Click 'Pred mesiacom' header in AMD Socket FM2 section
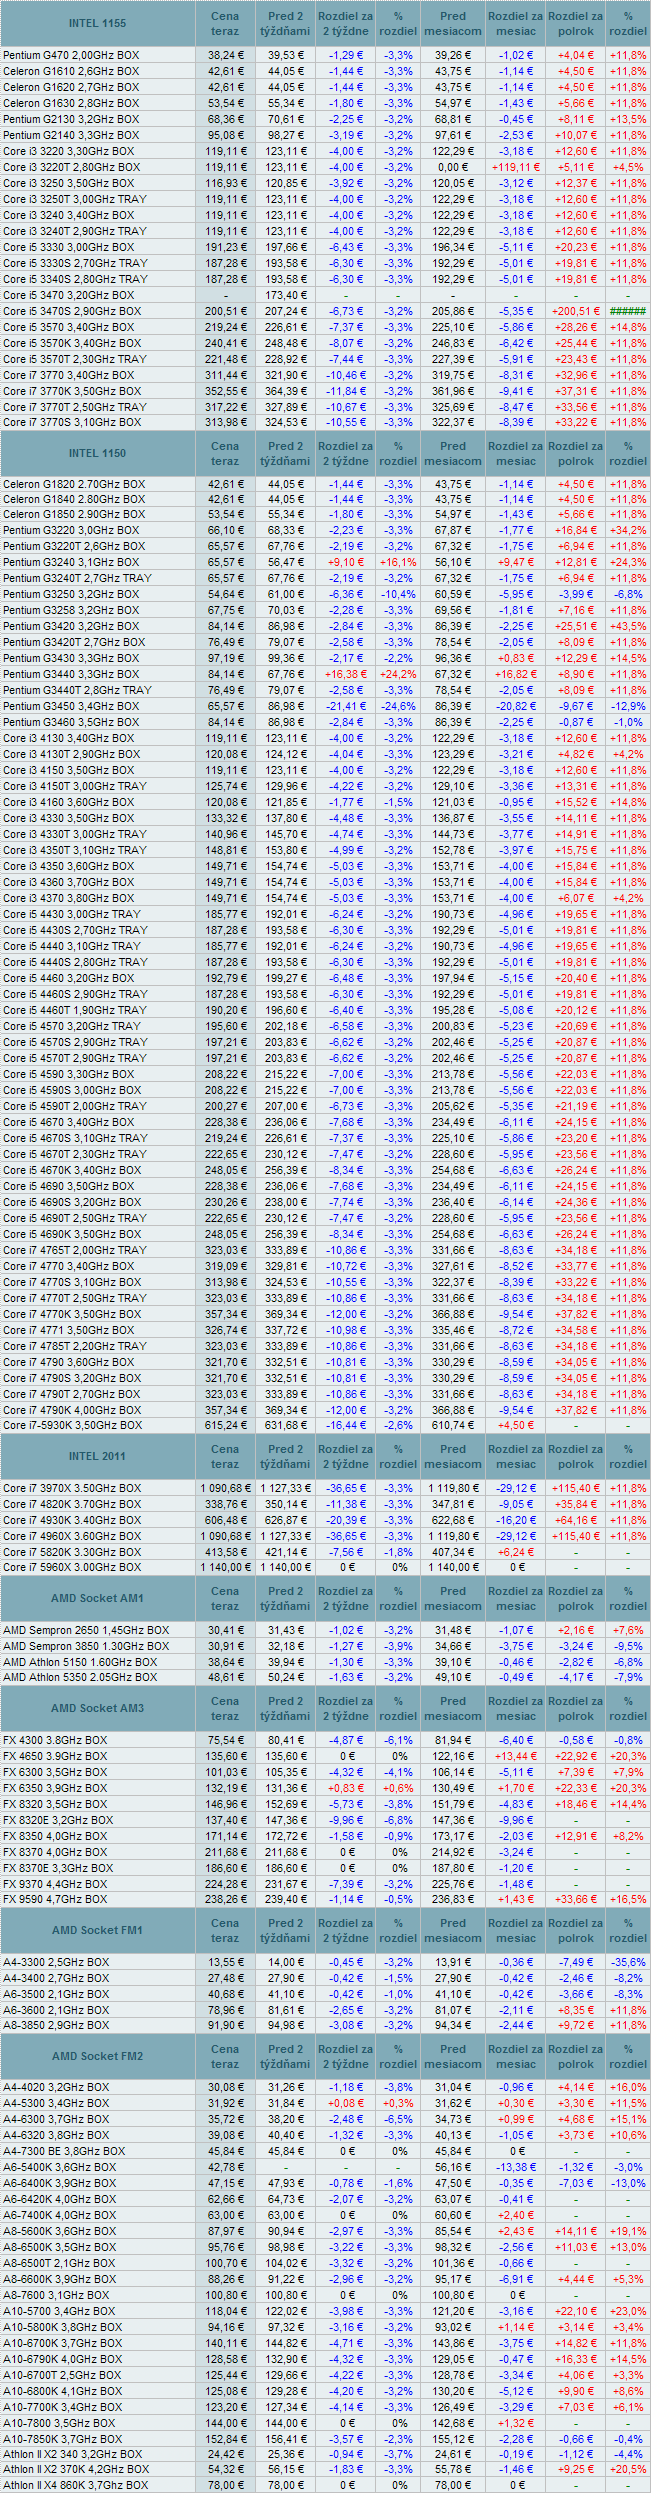 [x=453, y=2056]
